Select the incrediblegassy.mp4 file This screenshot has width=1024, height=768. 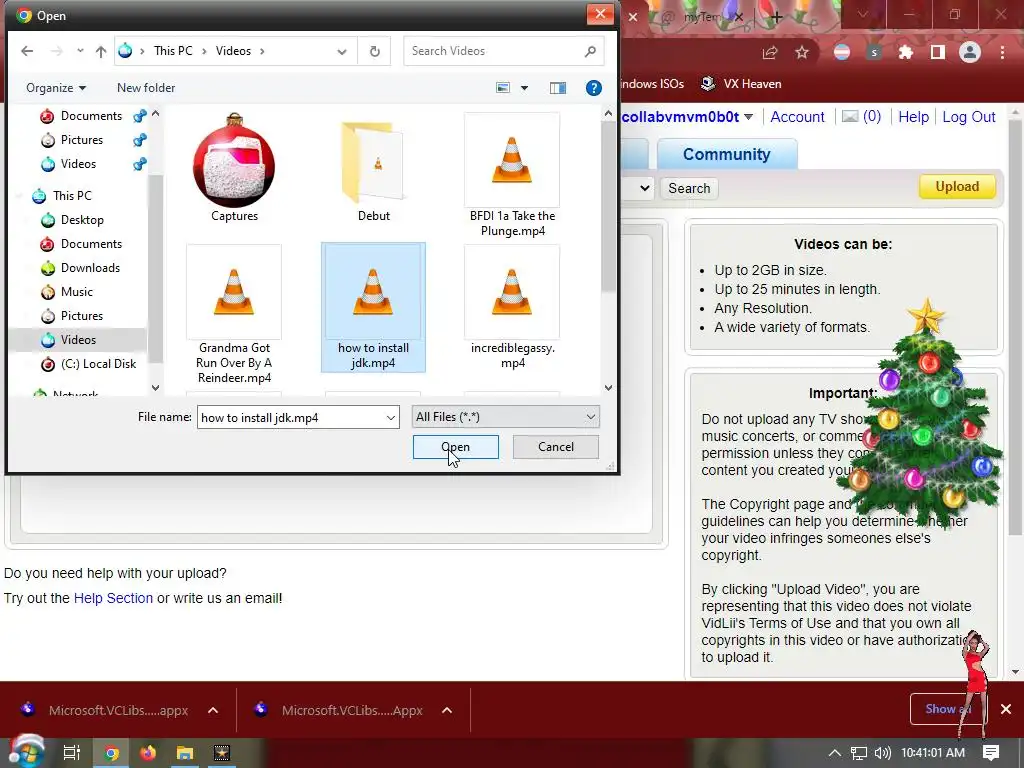click(x=513, y=308)
